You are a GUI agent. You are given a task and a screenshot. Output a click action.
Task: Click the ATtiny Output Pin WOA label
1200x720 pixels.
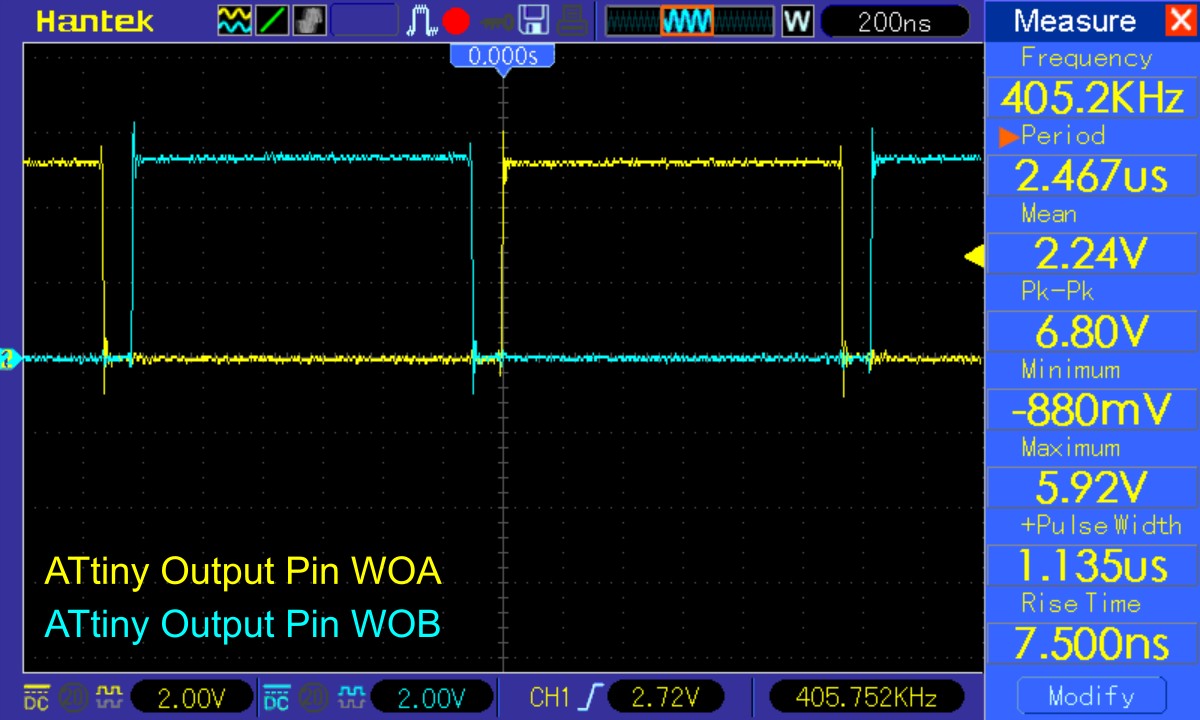pos(243,572)
